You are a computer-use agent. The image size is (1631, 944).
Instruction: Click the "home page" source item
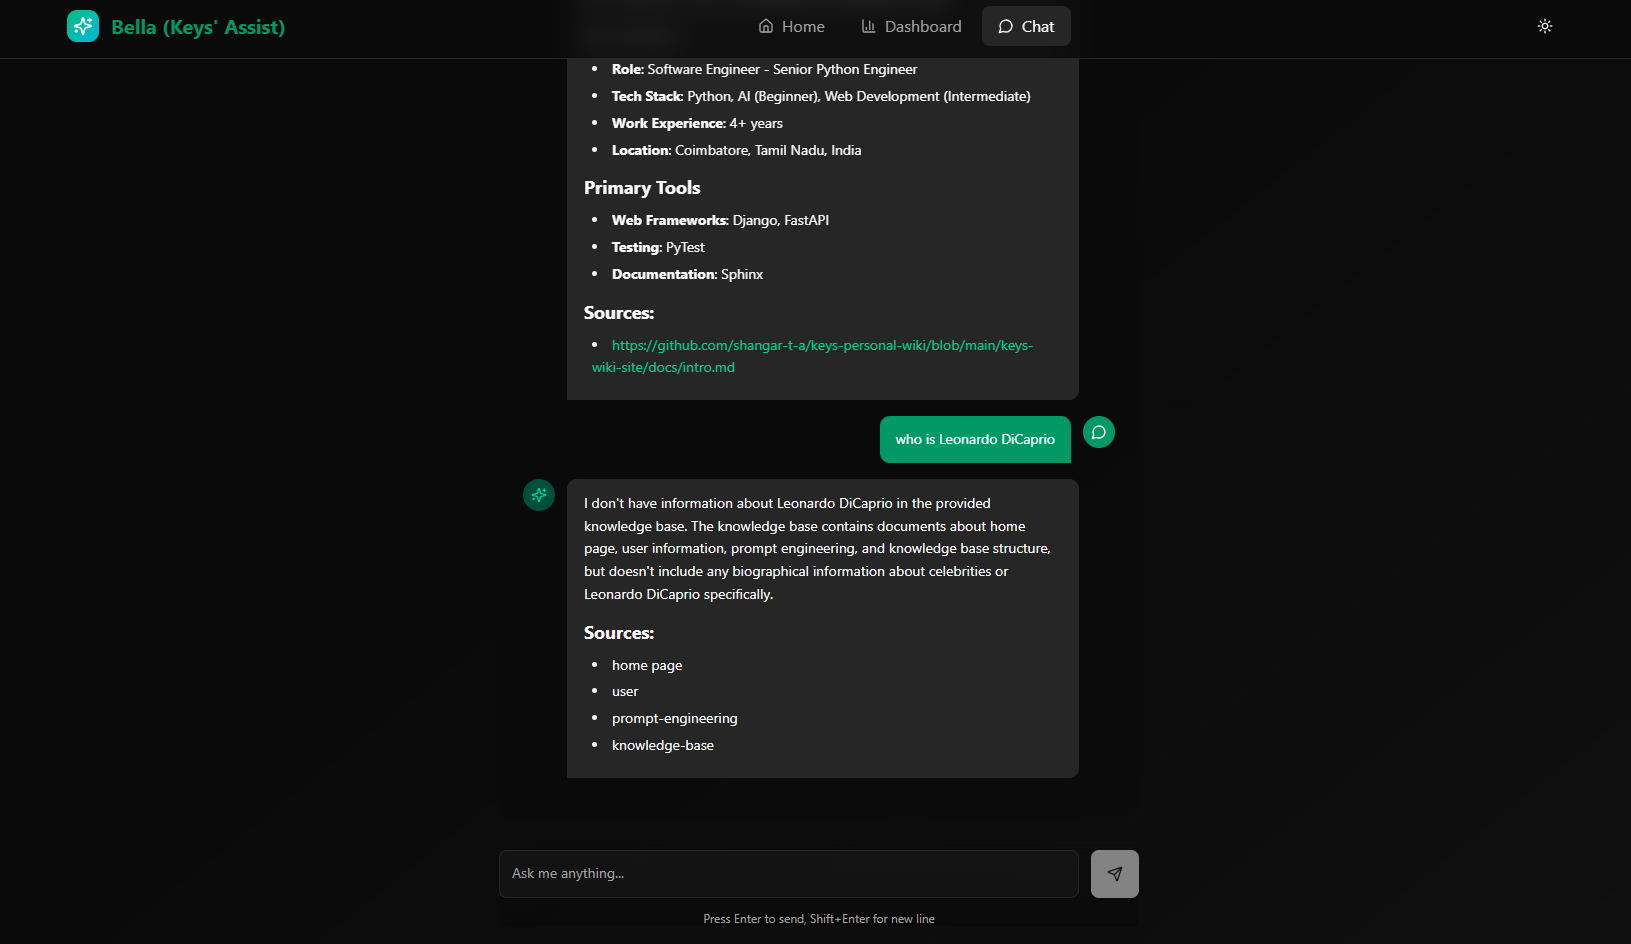(647, 666)
